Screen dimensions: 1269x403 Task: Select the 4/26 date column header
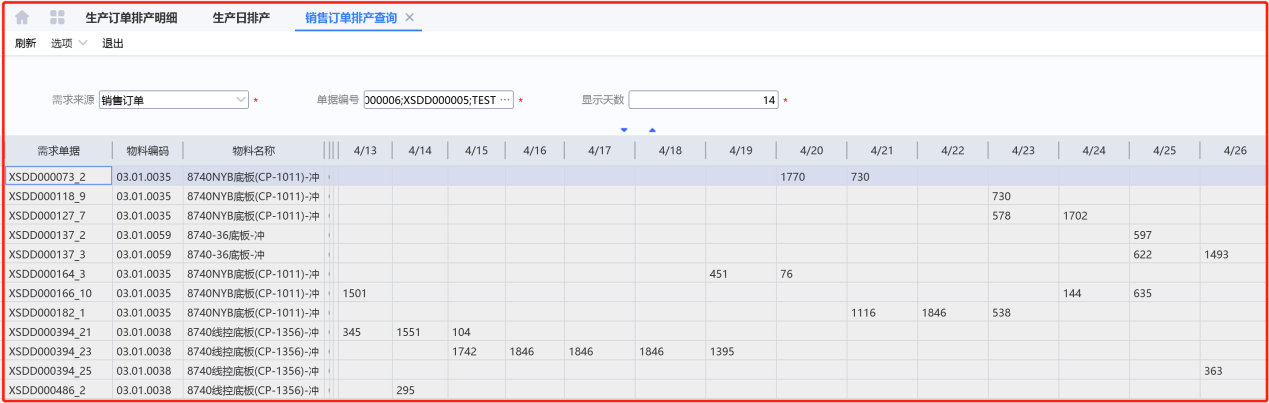point(1235,150)
